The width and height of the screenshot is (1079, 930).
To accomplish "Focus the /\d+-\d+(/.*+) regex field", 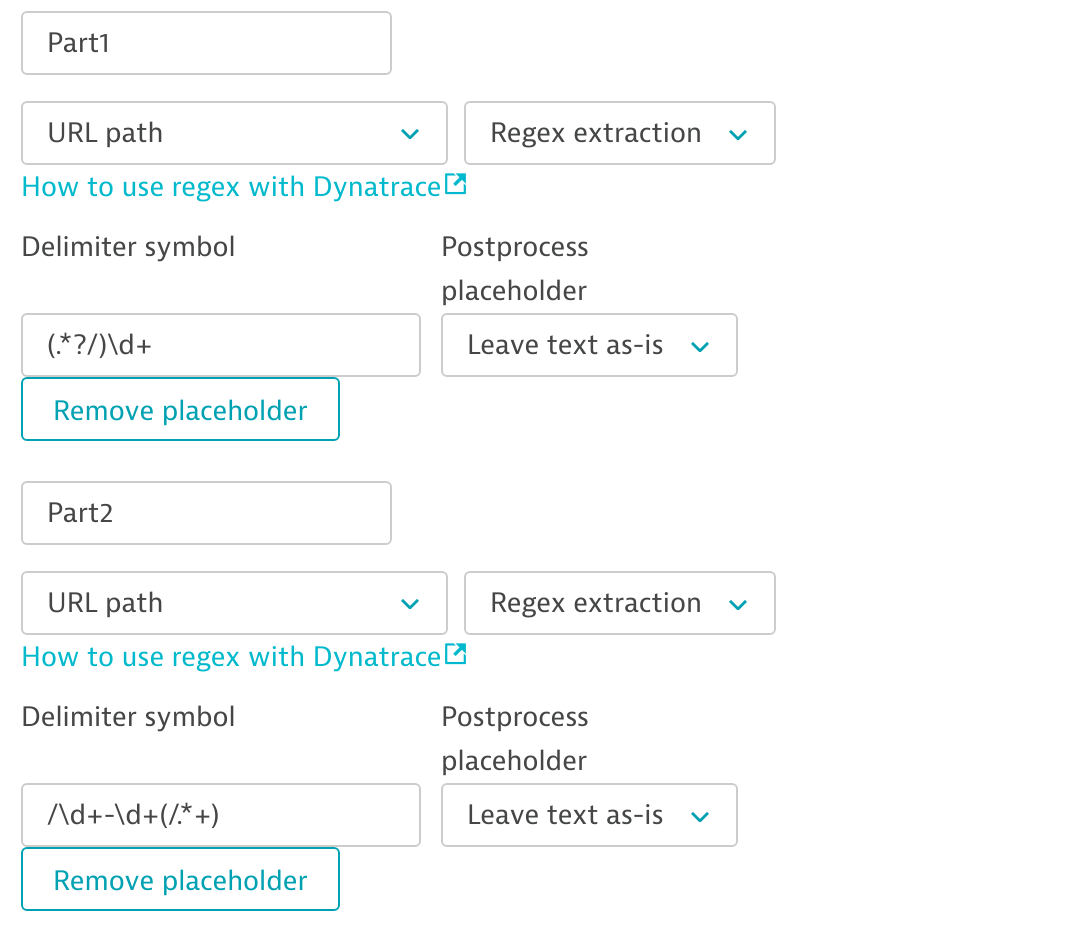I will coord(220,815).
